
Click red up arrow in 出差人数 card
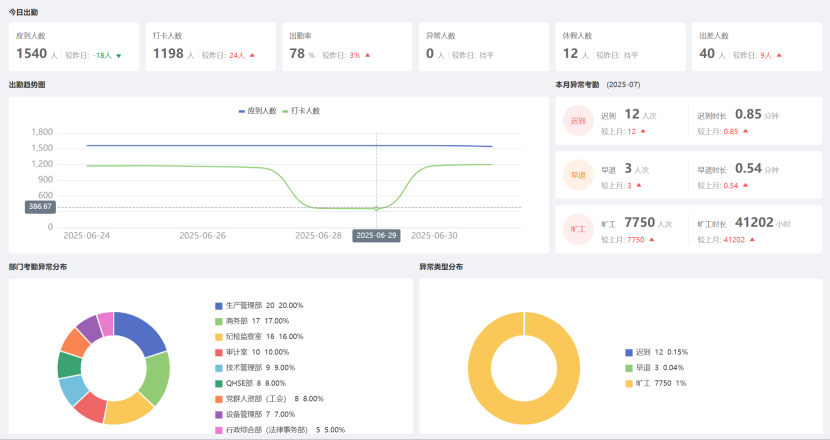tap(779, 55)
